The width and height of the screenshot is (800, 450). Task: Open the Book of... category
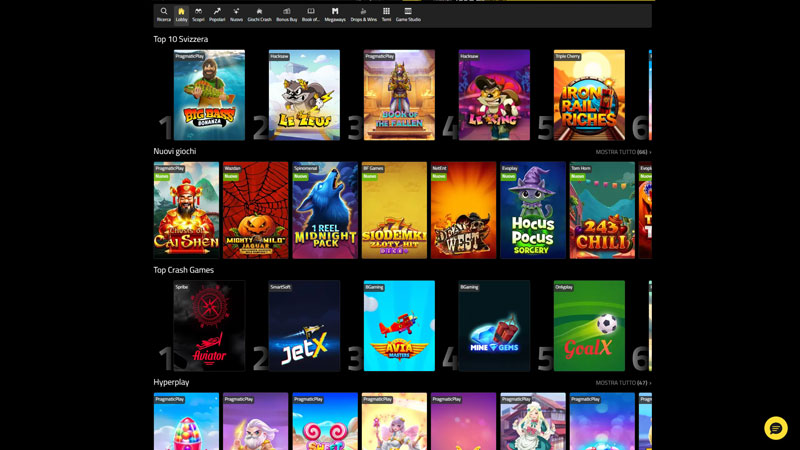(311, 15)
